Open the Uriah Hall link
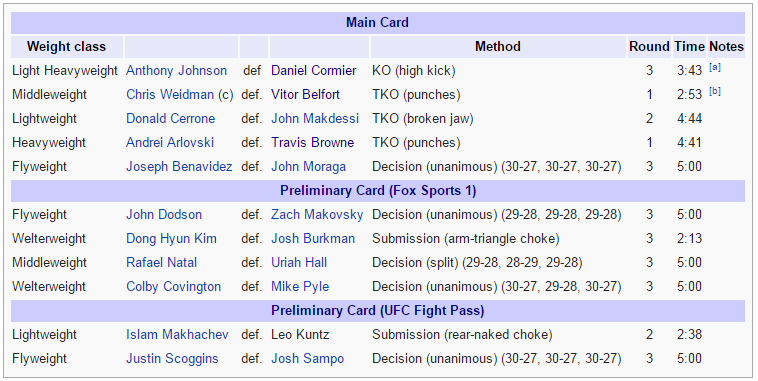The width and height of the screenshot is (758, 381). [299, 263]
